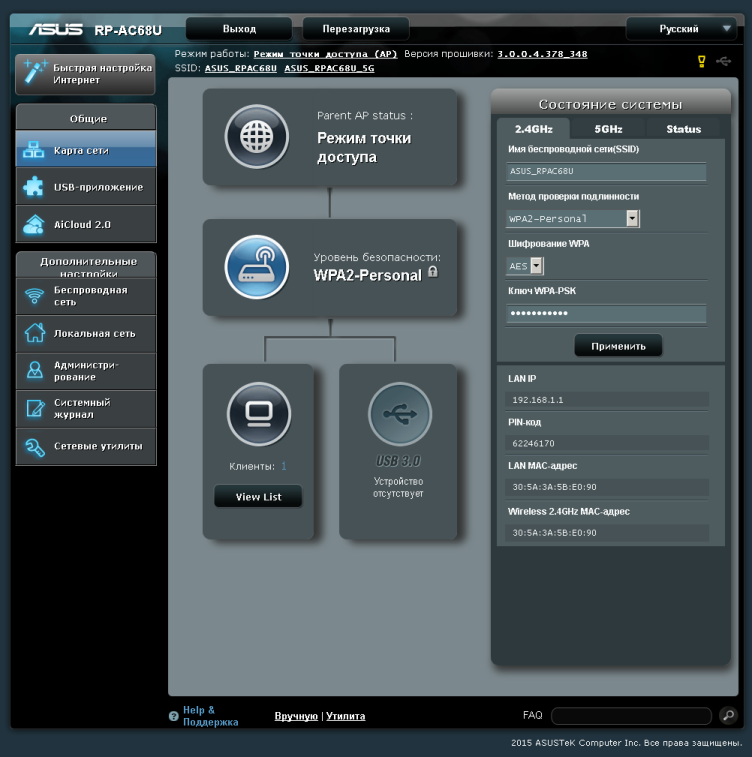Click the yellow light bulb status icon
This screenshot has height=757, width=752.
pos(702,61)
